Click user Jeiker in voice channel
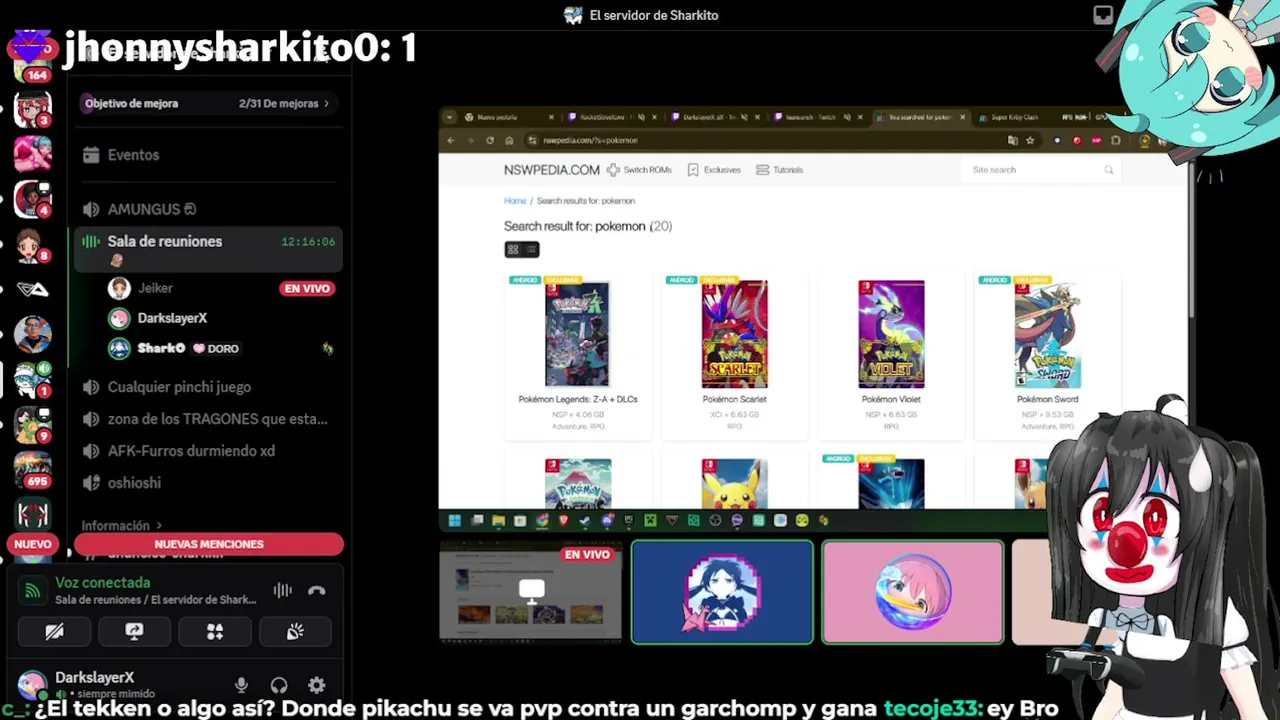The image size is (1280, 720). [x=155, y=288]
